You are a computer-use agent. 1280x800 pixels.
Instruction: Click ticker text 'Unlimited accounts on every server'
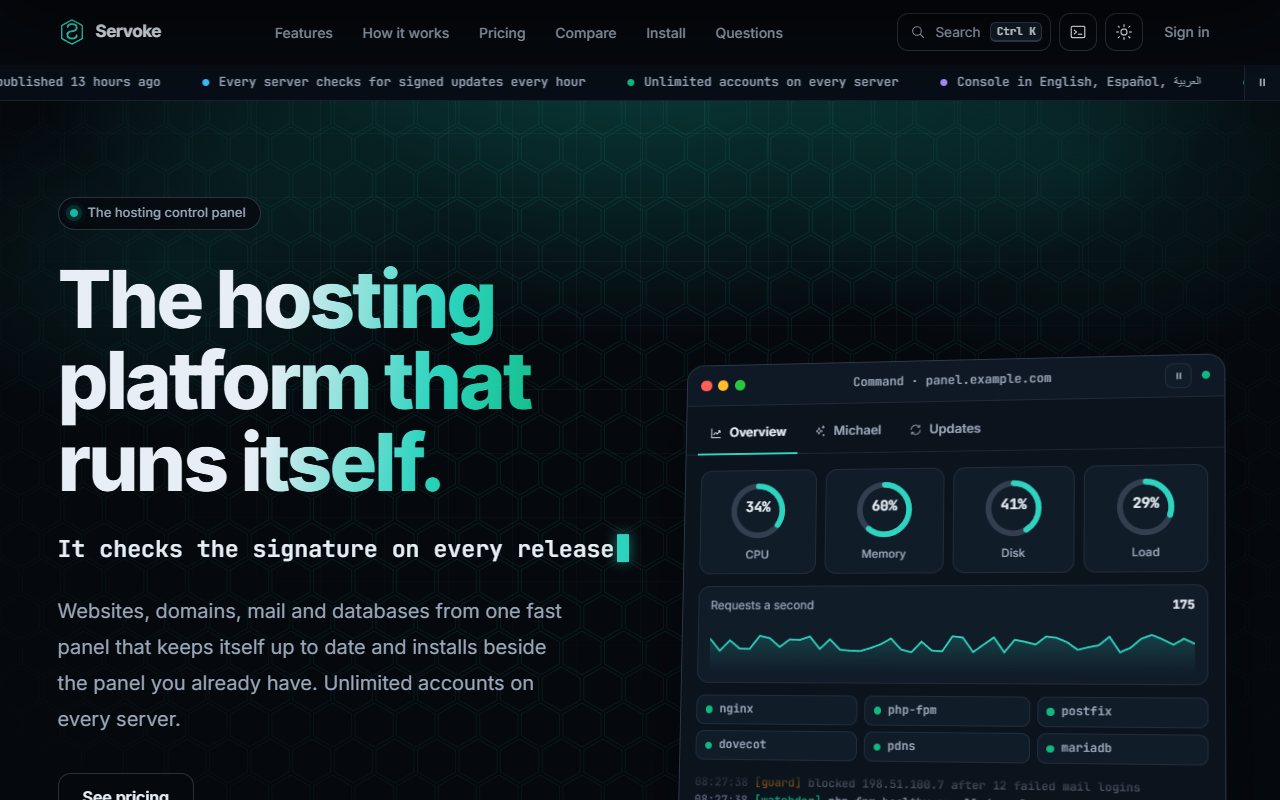(771, 82)
